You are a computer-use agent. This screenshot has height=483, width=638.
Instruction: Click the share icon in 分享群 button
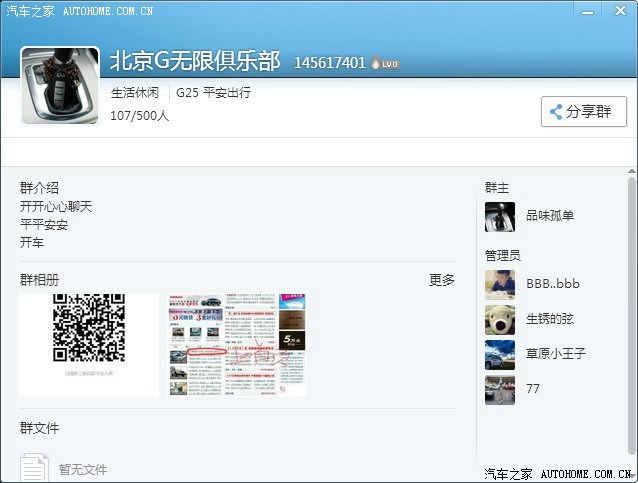click(555, 112)
